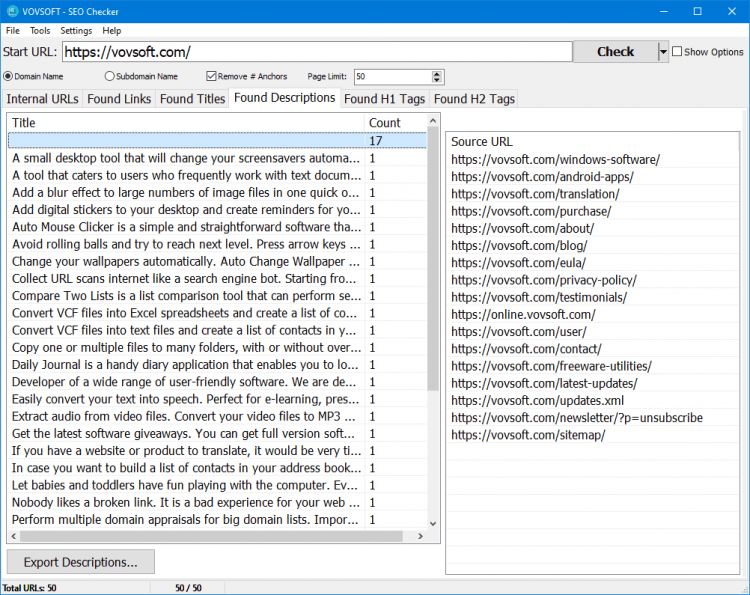Select the row 'Extract audio from video files'

(217, 417)
